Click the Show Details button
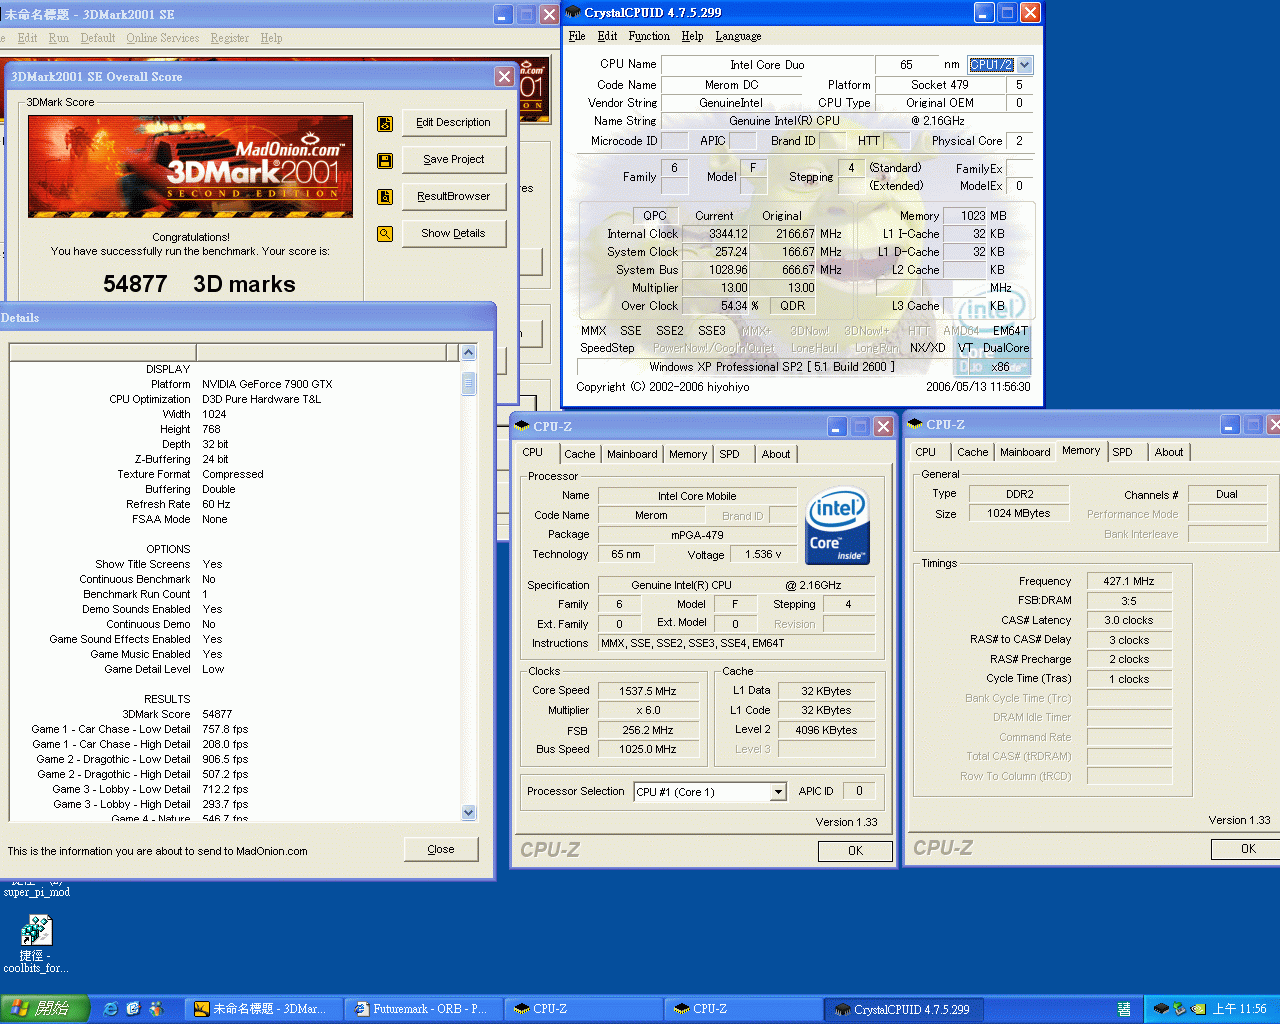The height and width of the screenshot is (1024, 1280). (x=453, y=234)
